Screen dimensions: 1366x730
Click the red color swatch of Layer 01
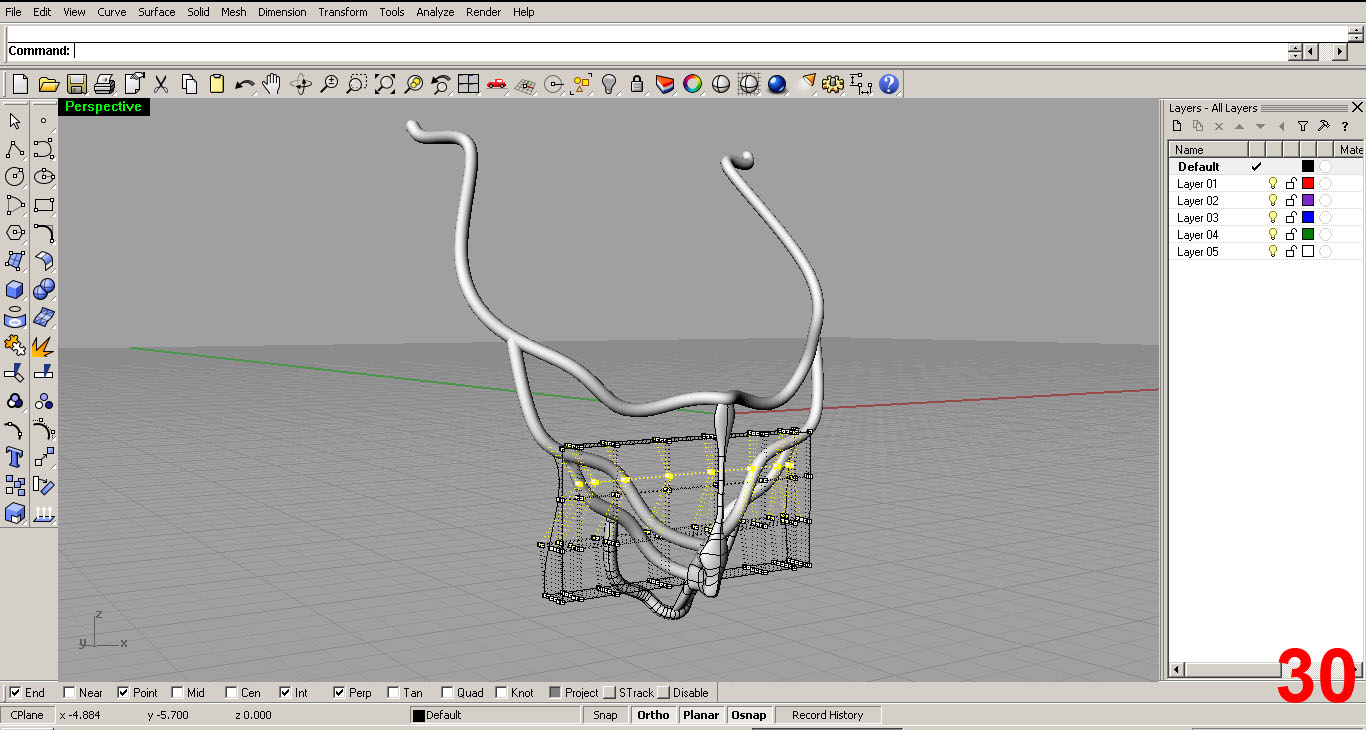(x=1307, y=184)
